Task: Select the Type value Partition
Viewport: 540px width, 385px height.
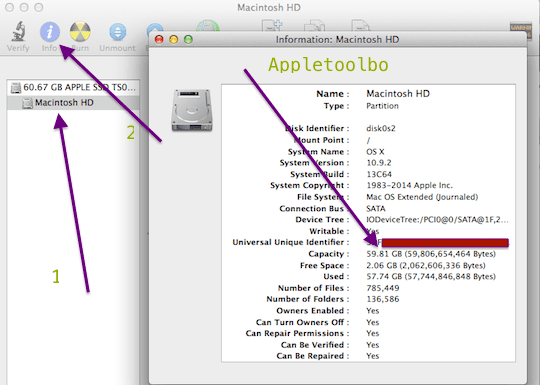Action: [x=382, y=106]
